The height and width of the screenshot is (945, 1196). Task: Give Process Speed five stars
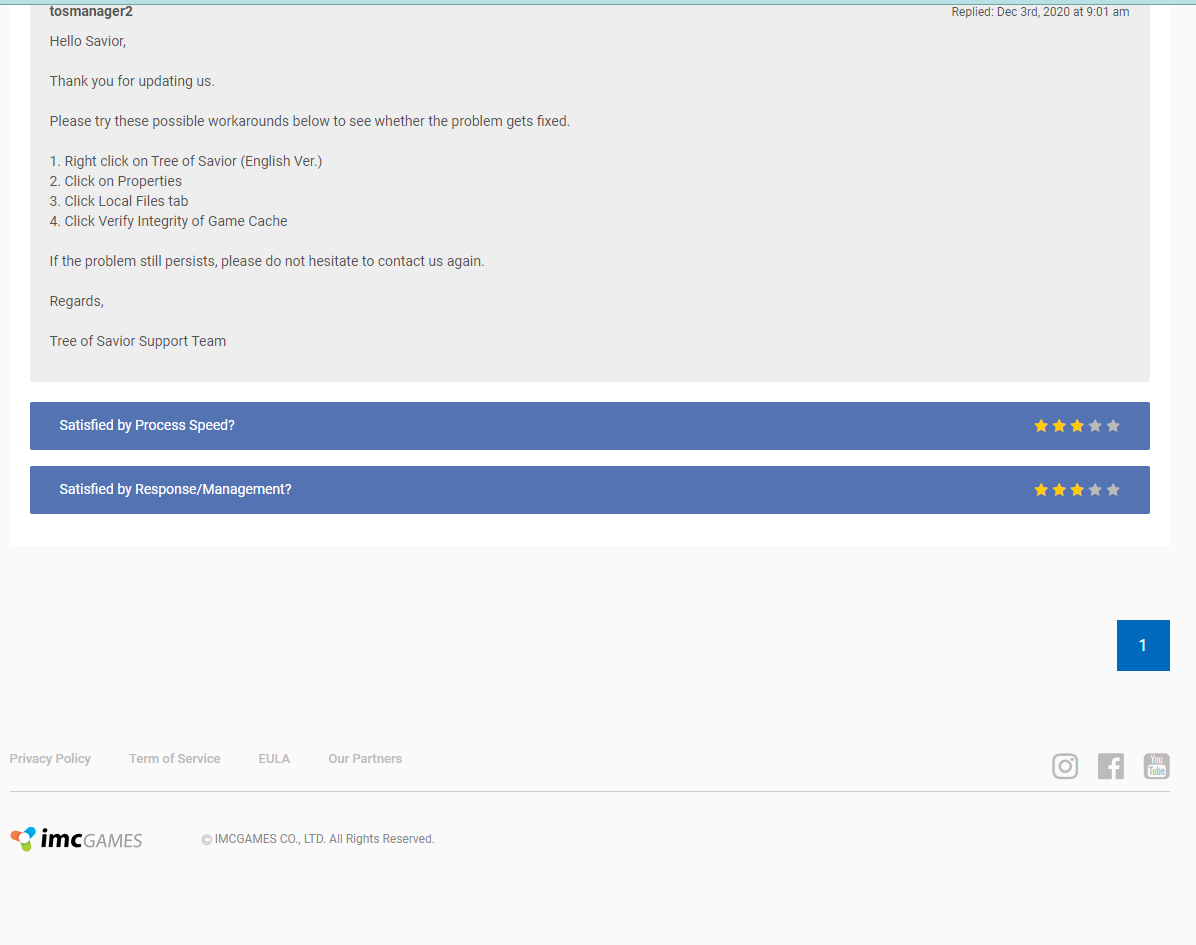point(1113,426)
